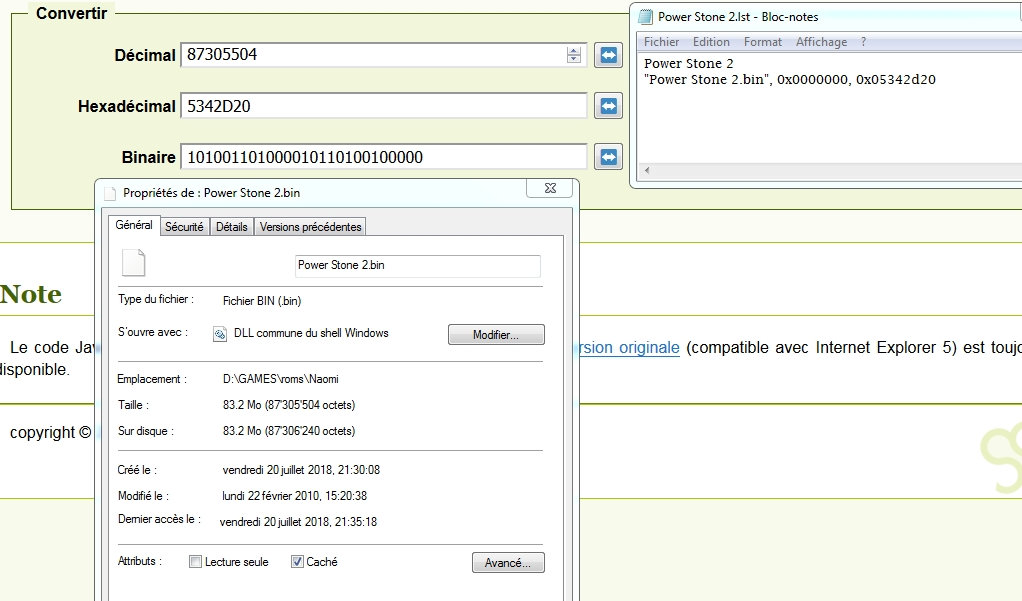
Task: Click the large file icon in the Général tab
Action: click(134, 263)
